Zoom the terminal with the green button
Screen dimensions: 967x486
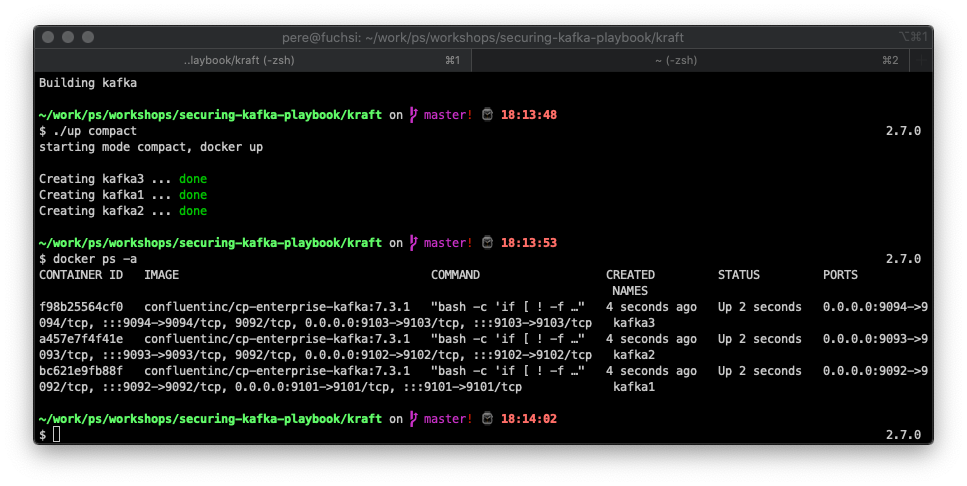tap(88, 37)
